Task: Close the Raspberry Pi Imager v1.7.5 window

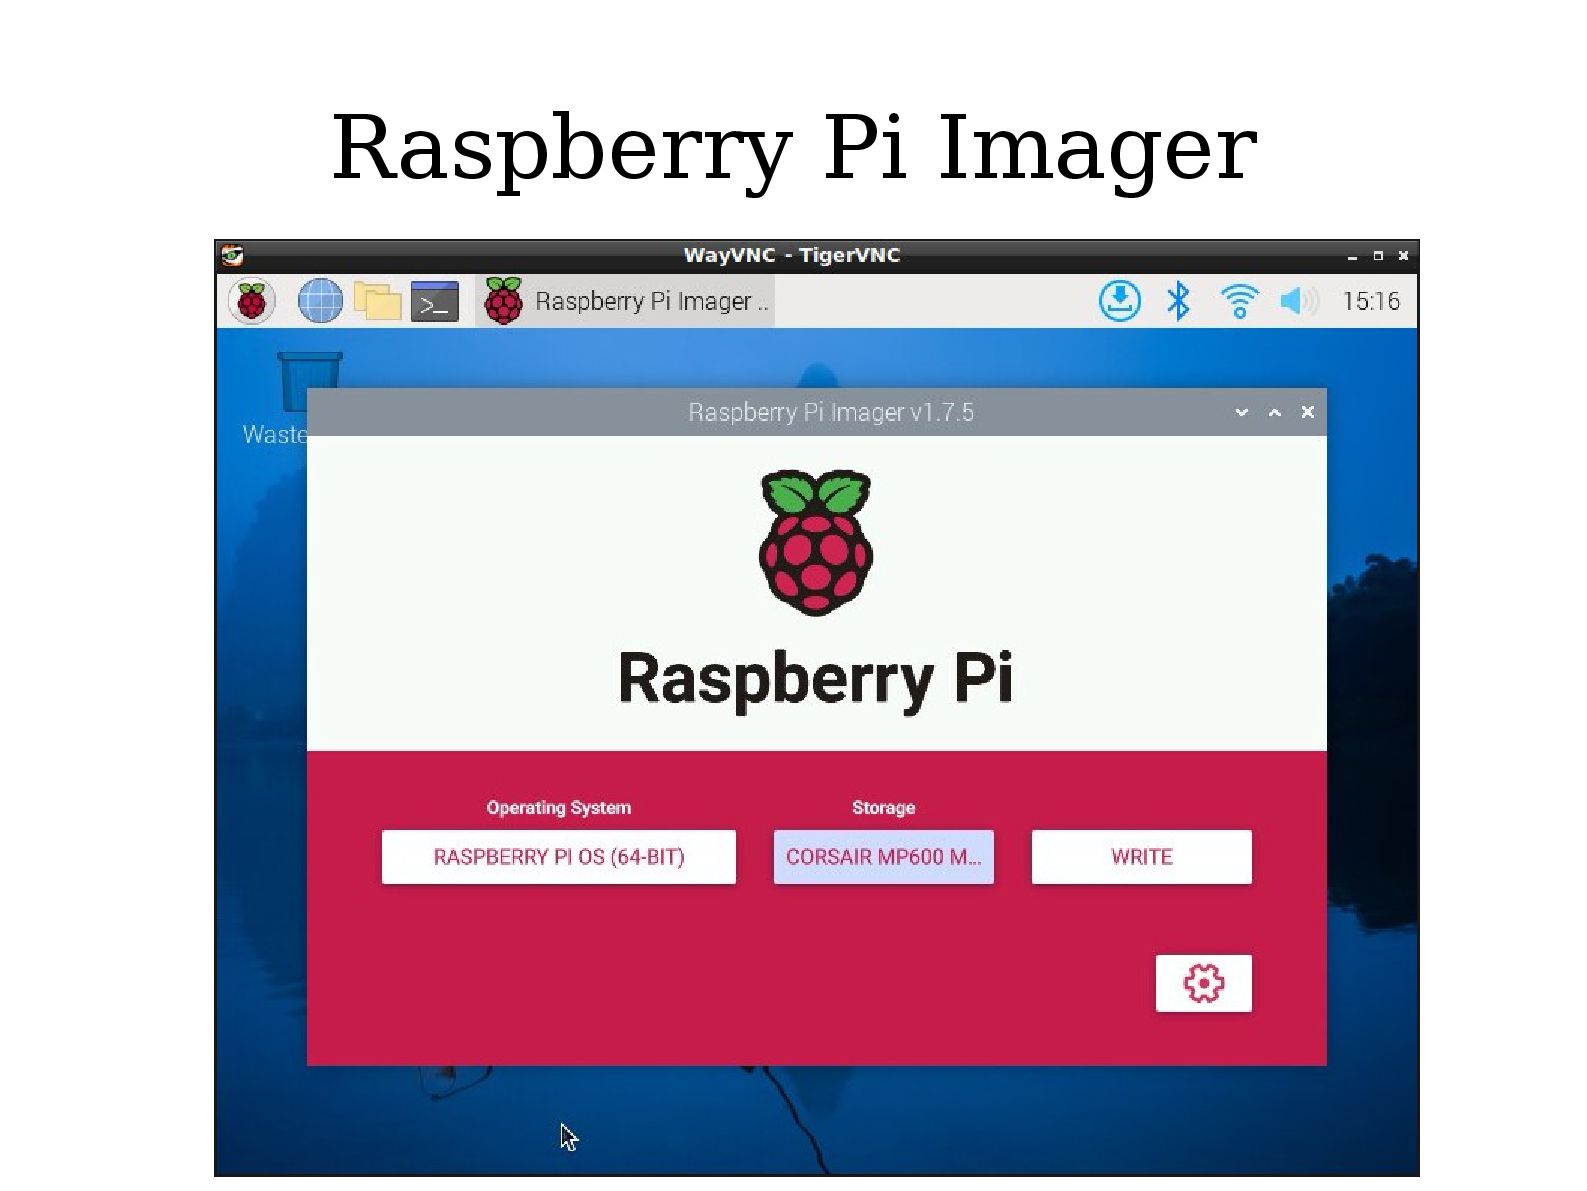Action: click(1308, 412)
